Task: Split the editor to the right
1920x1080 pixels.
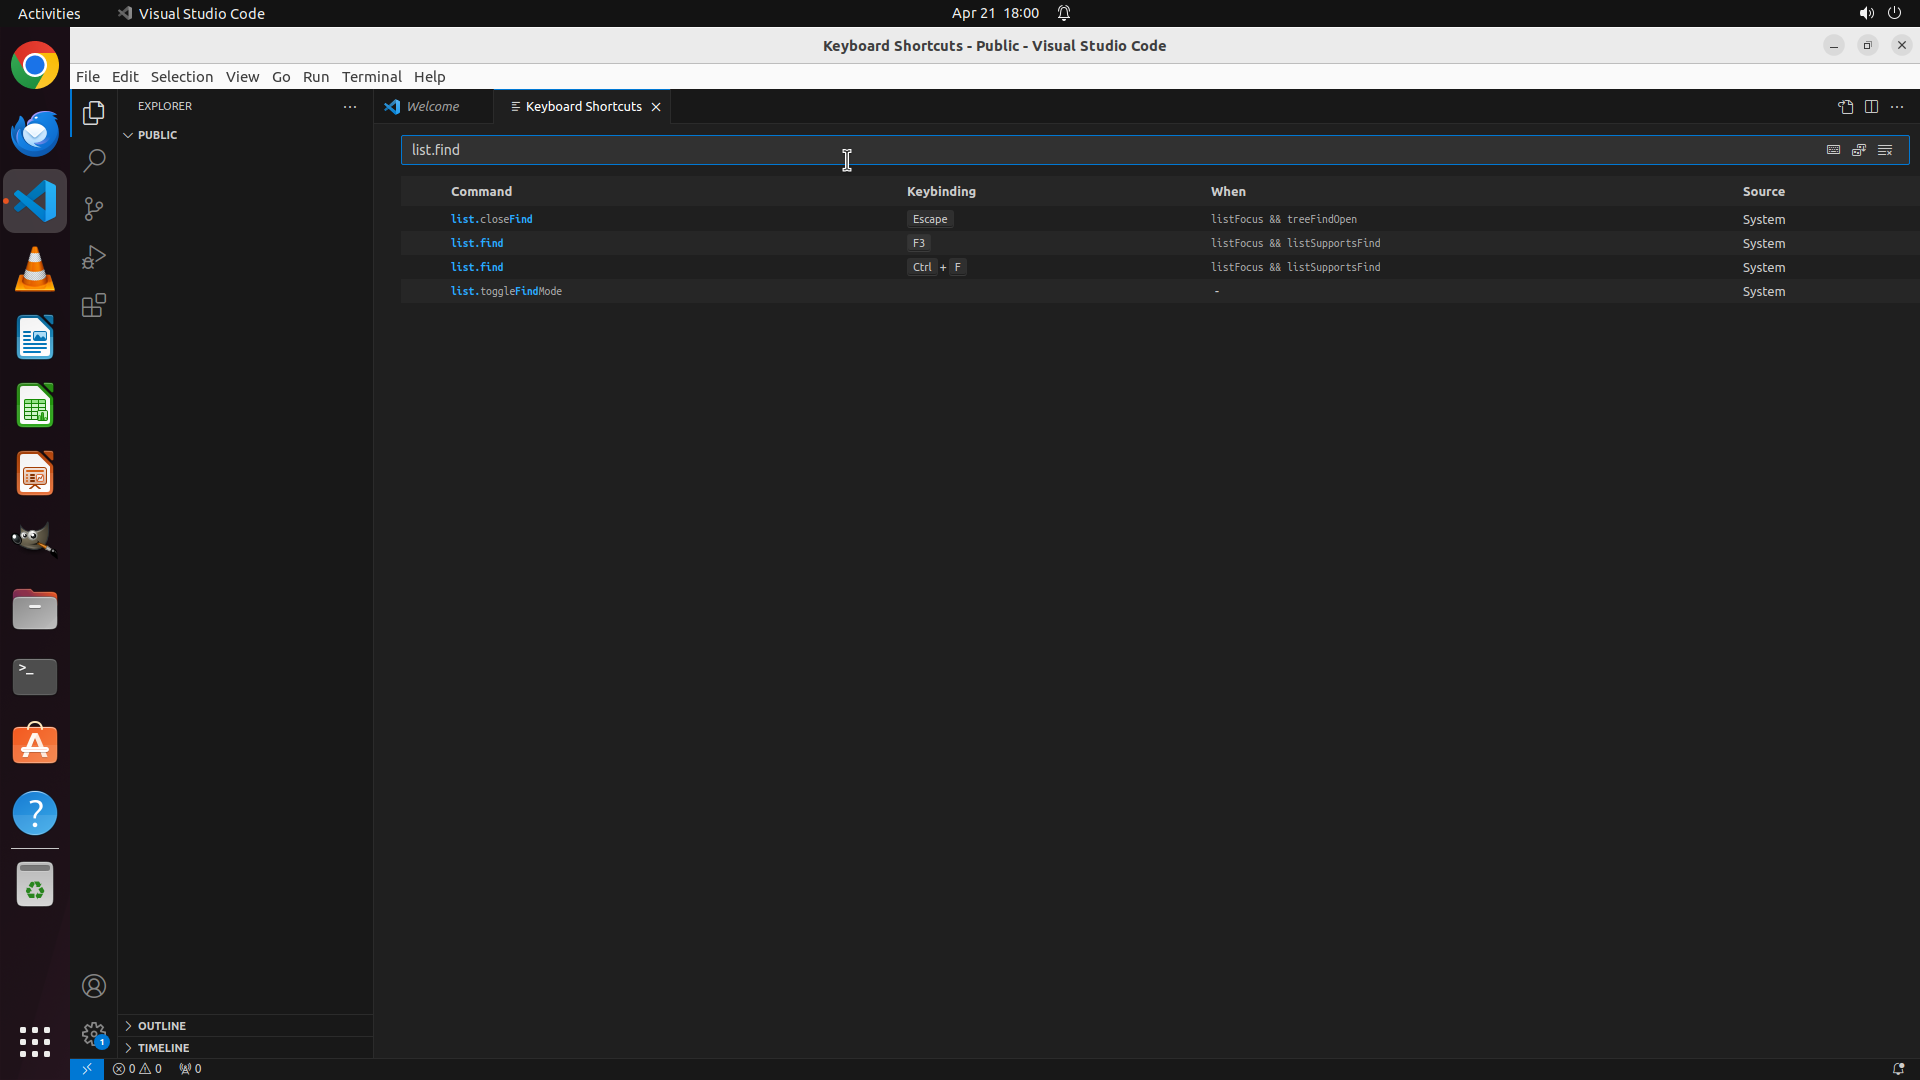Action: tap(1871, 107)
